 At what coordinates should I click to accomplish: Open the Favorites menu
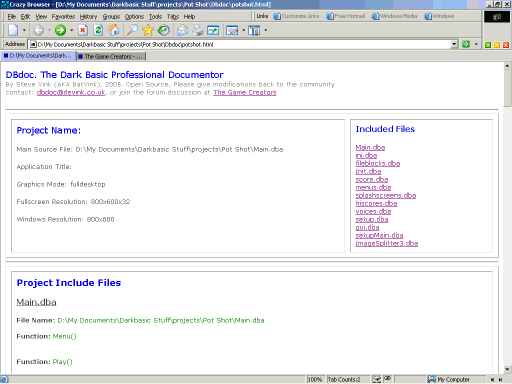pos(63,16)
